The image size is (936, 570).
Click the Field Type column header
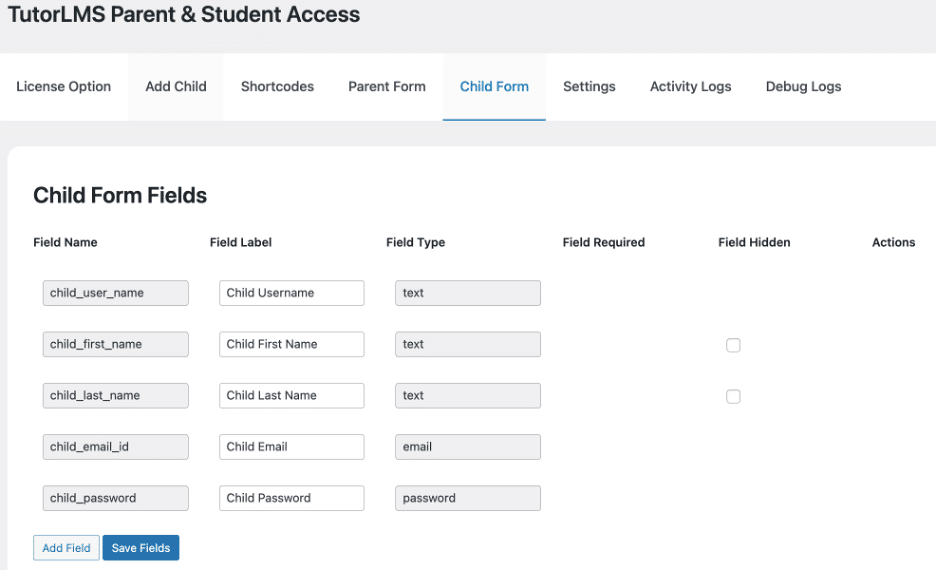pos(415,242)
